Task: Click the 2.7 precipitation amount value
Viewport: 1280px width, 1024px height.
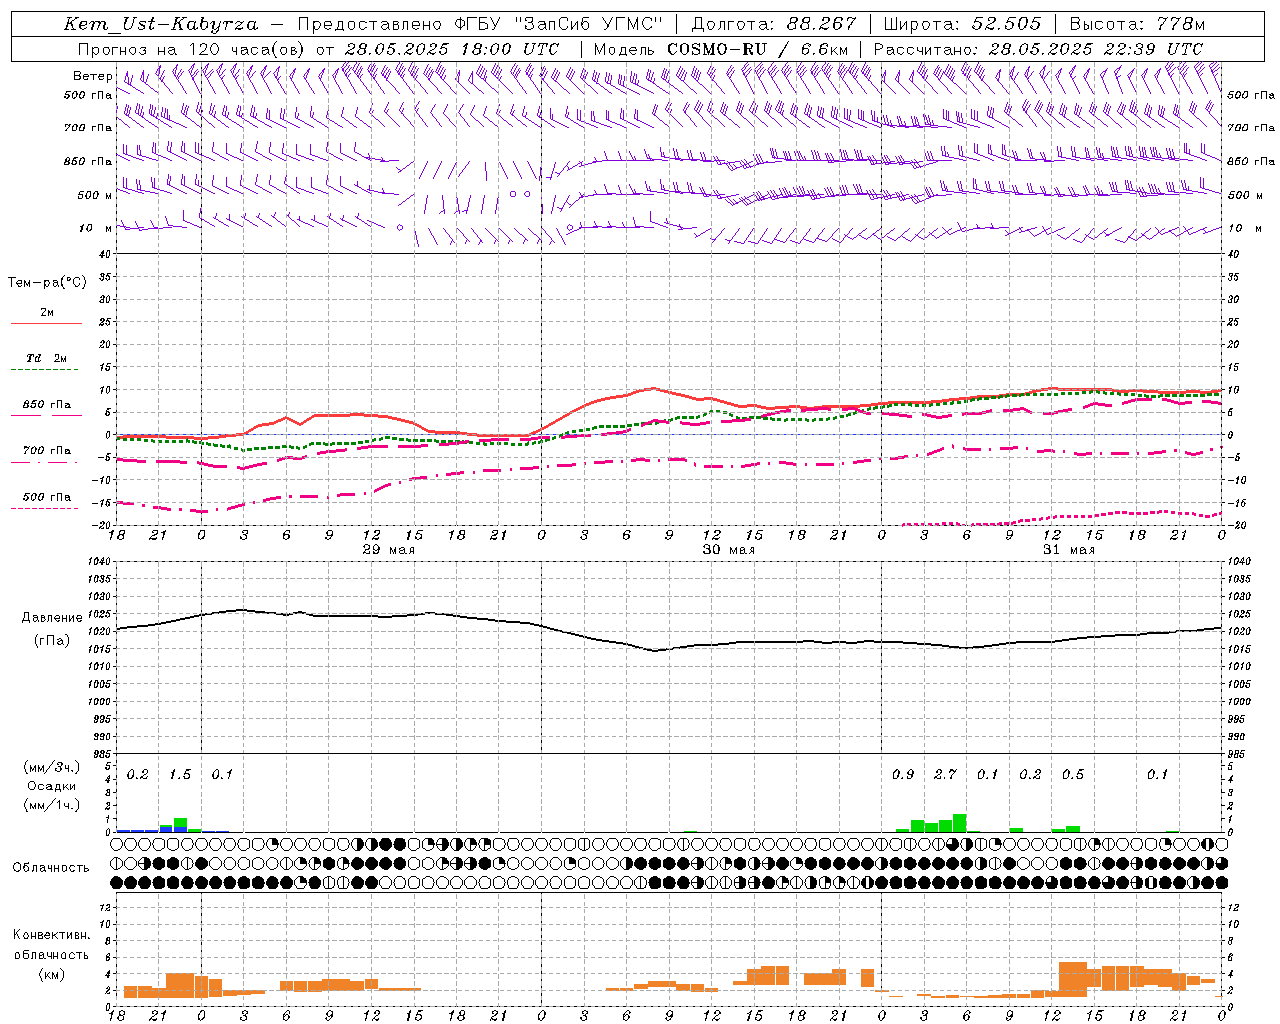Action: (x=945, y=774)
